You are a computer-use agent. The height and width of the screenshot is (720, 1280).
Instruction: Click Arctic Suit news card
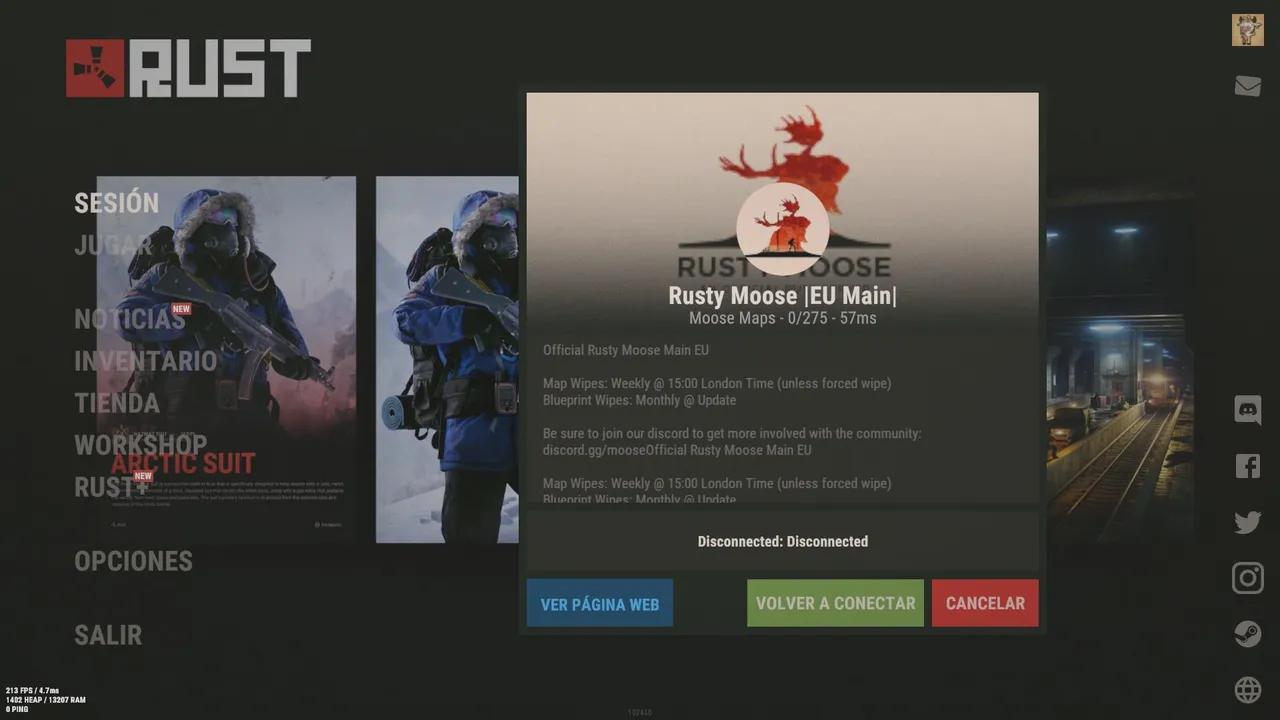(226, 360)
